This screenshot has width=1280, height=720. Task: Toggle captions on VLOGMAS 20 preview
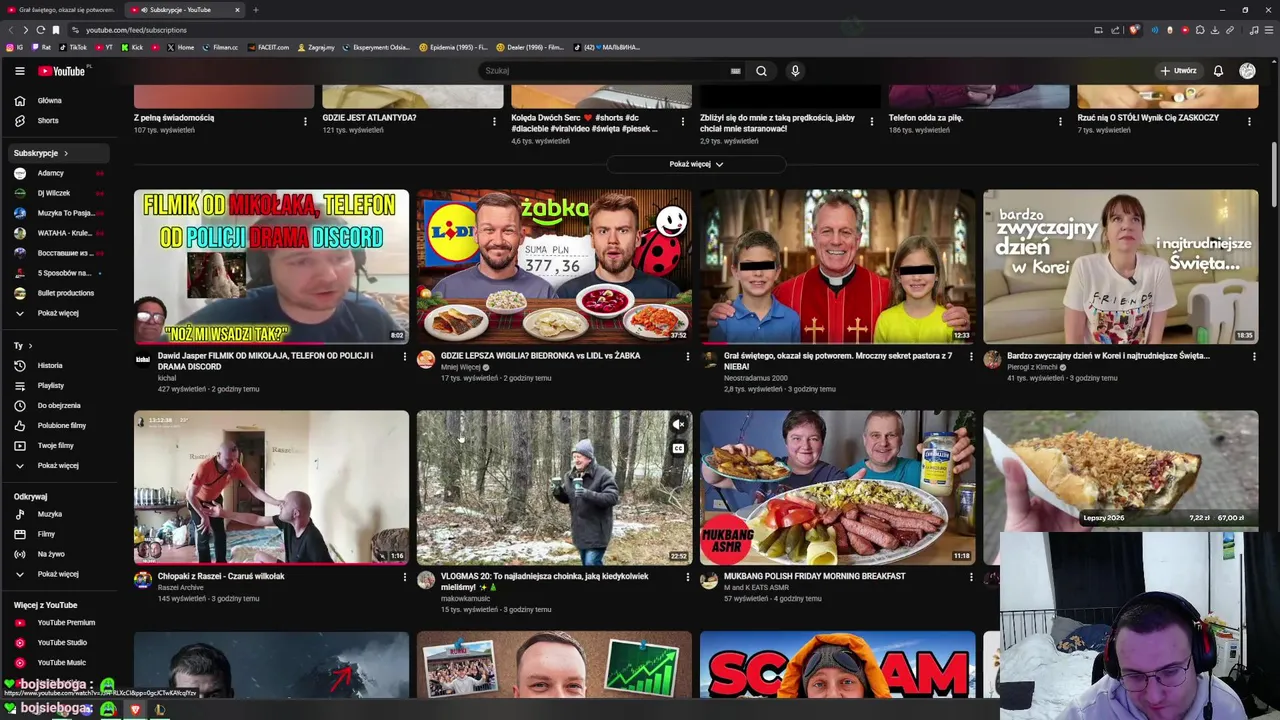click(678, 449)
